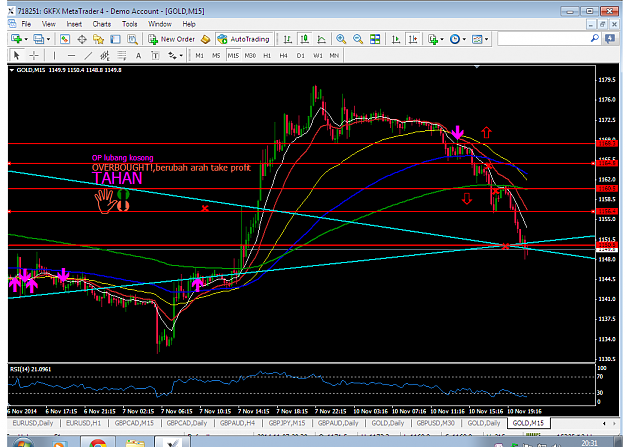Click in the toolbar search field

[x=544, y=39]
